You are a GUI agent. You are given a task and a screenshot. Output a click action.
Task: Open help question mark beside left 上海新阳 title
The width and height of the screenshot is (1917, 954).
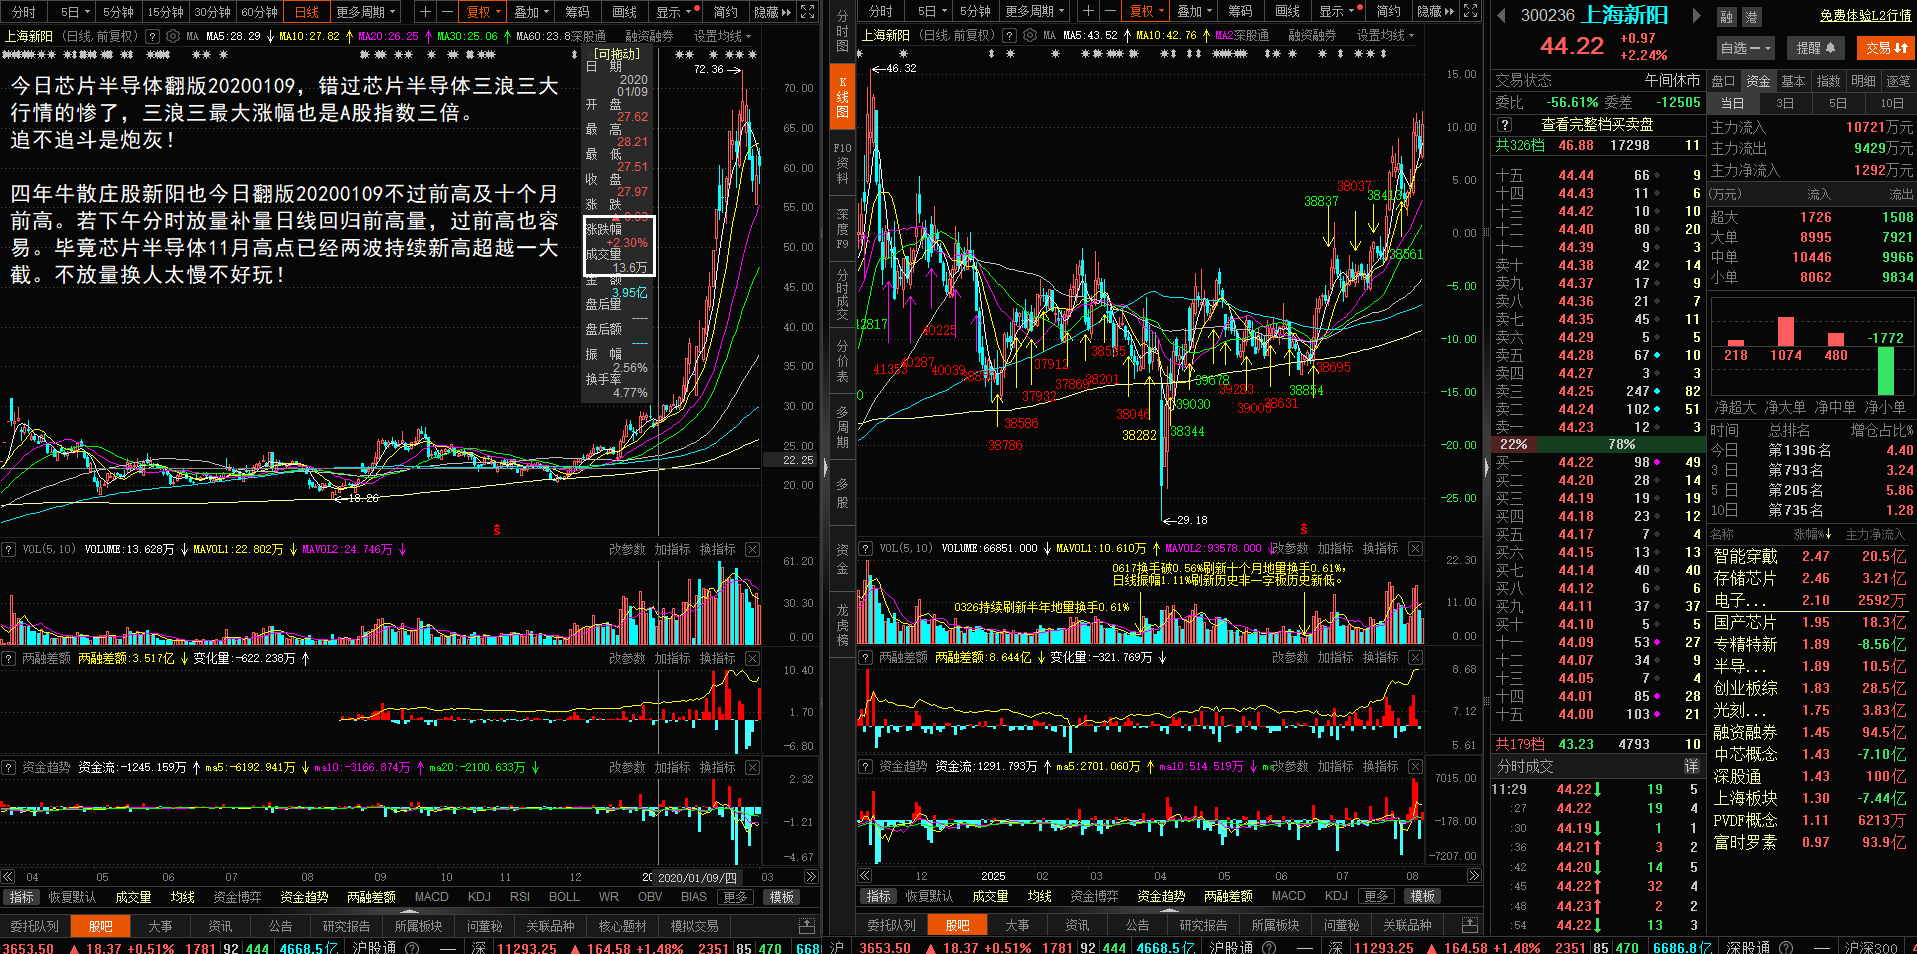coord(152,36)
